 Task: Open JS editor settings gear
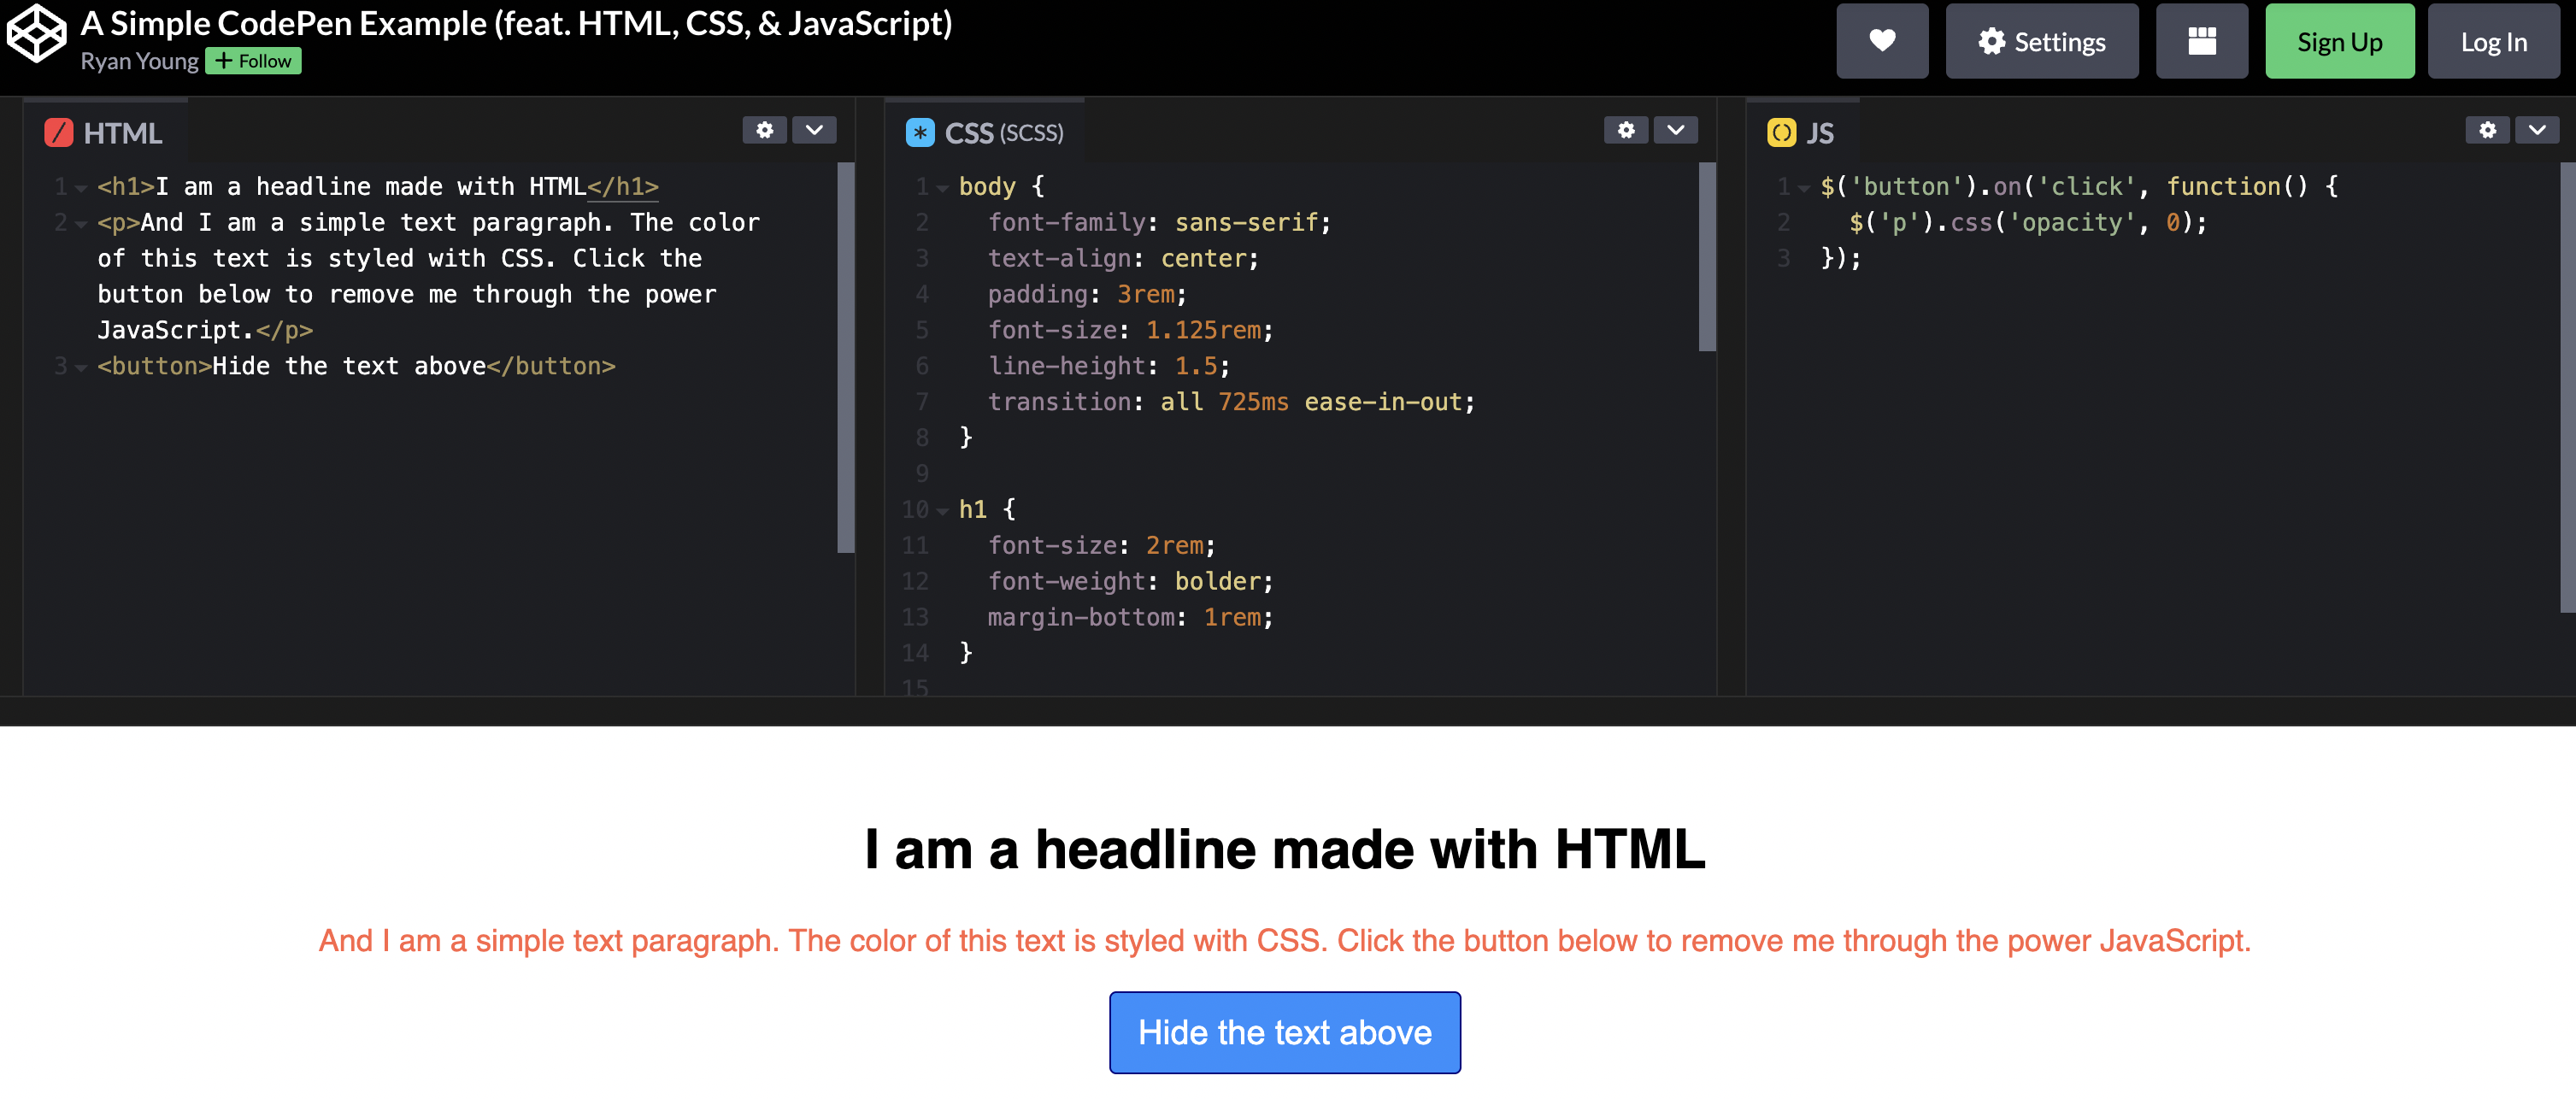click(2487, 130)
